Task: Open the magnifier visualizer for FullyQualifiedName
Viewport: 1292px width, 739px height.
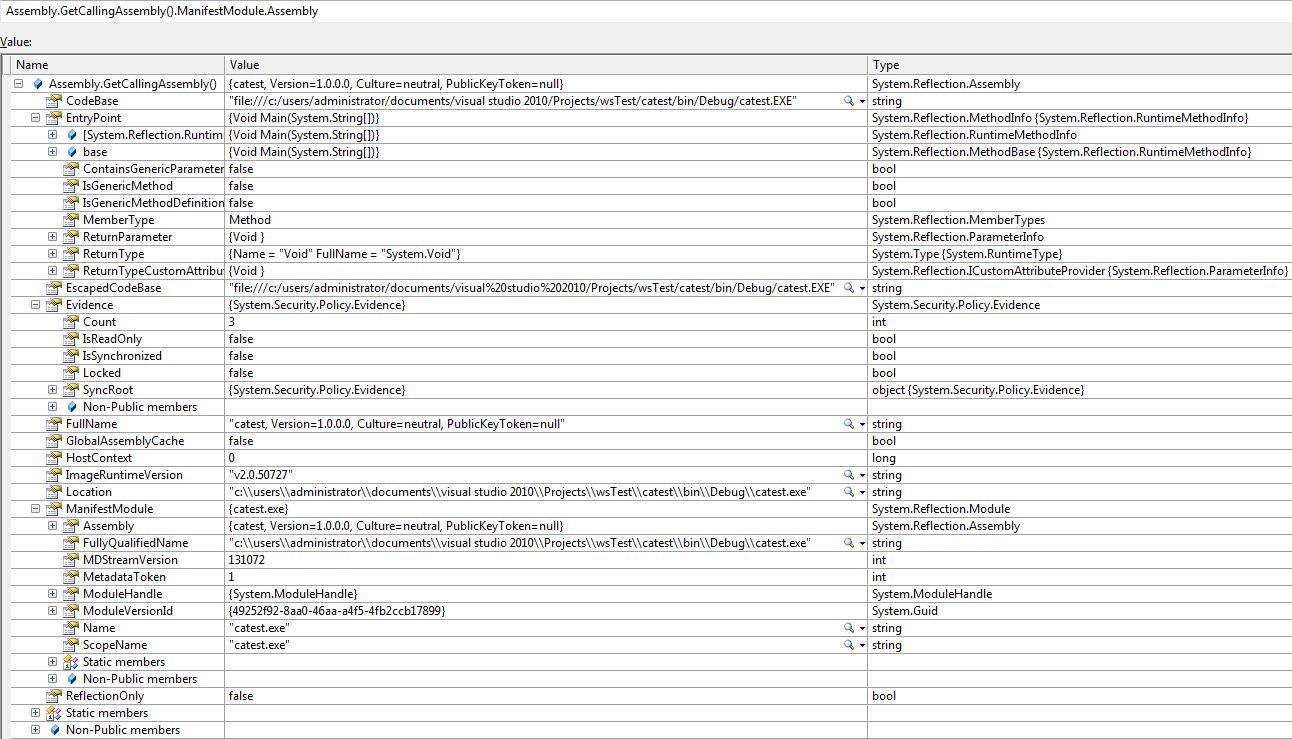Action: [x=849, y=543]
